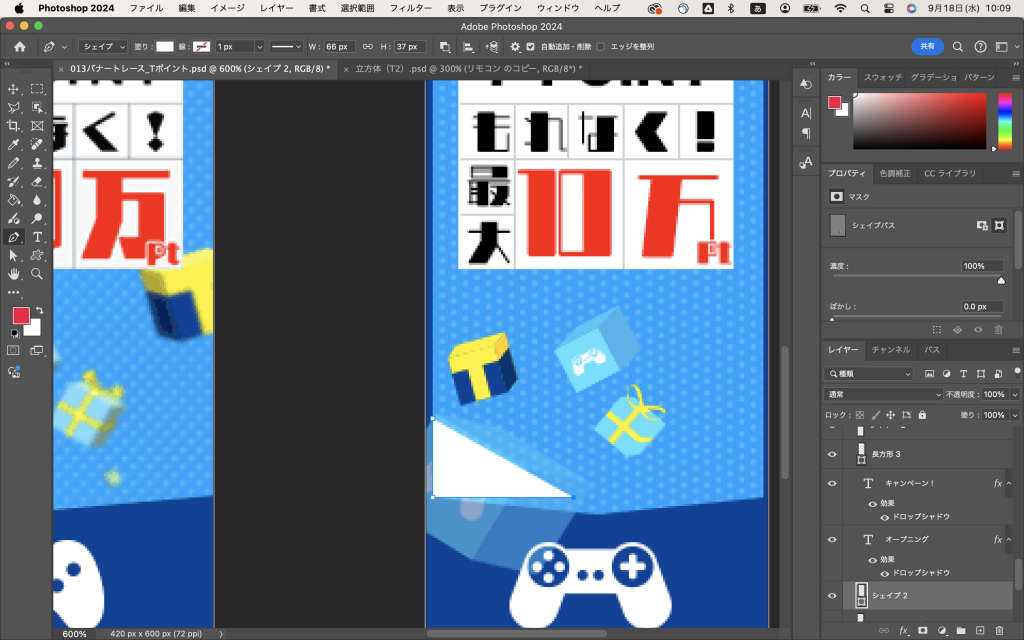Click the Eraser tool
The width and height of the screenshot is (1024, 640).
click(37, 181)
